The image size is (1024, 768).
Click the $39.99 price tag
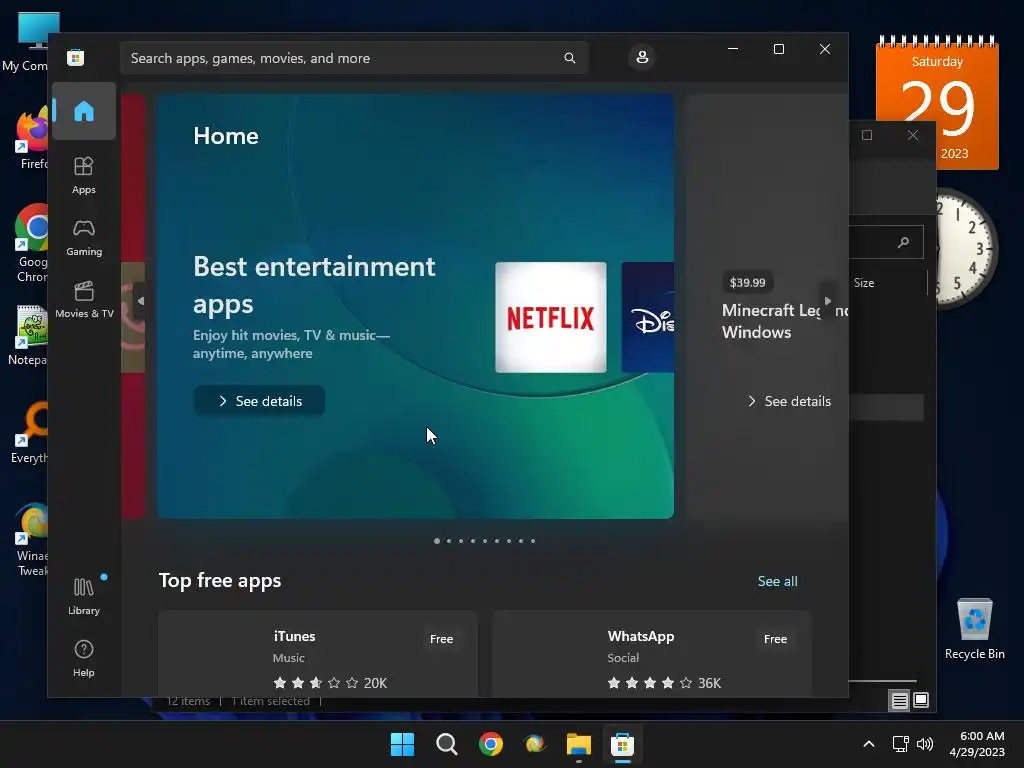[x=747, y=283]
